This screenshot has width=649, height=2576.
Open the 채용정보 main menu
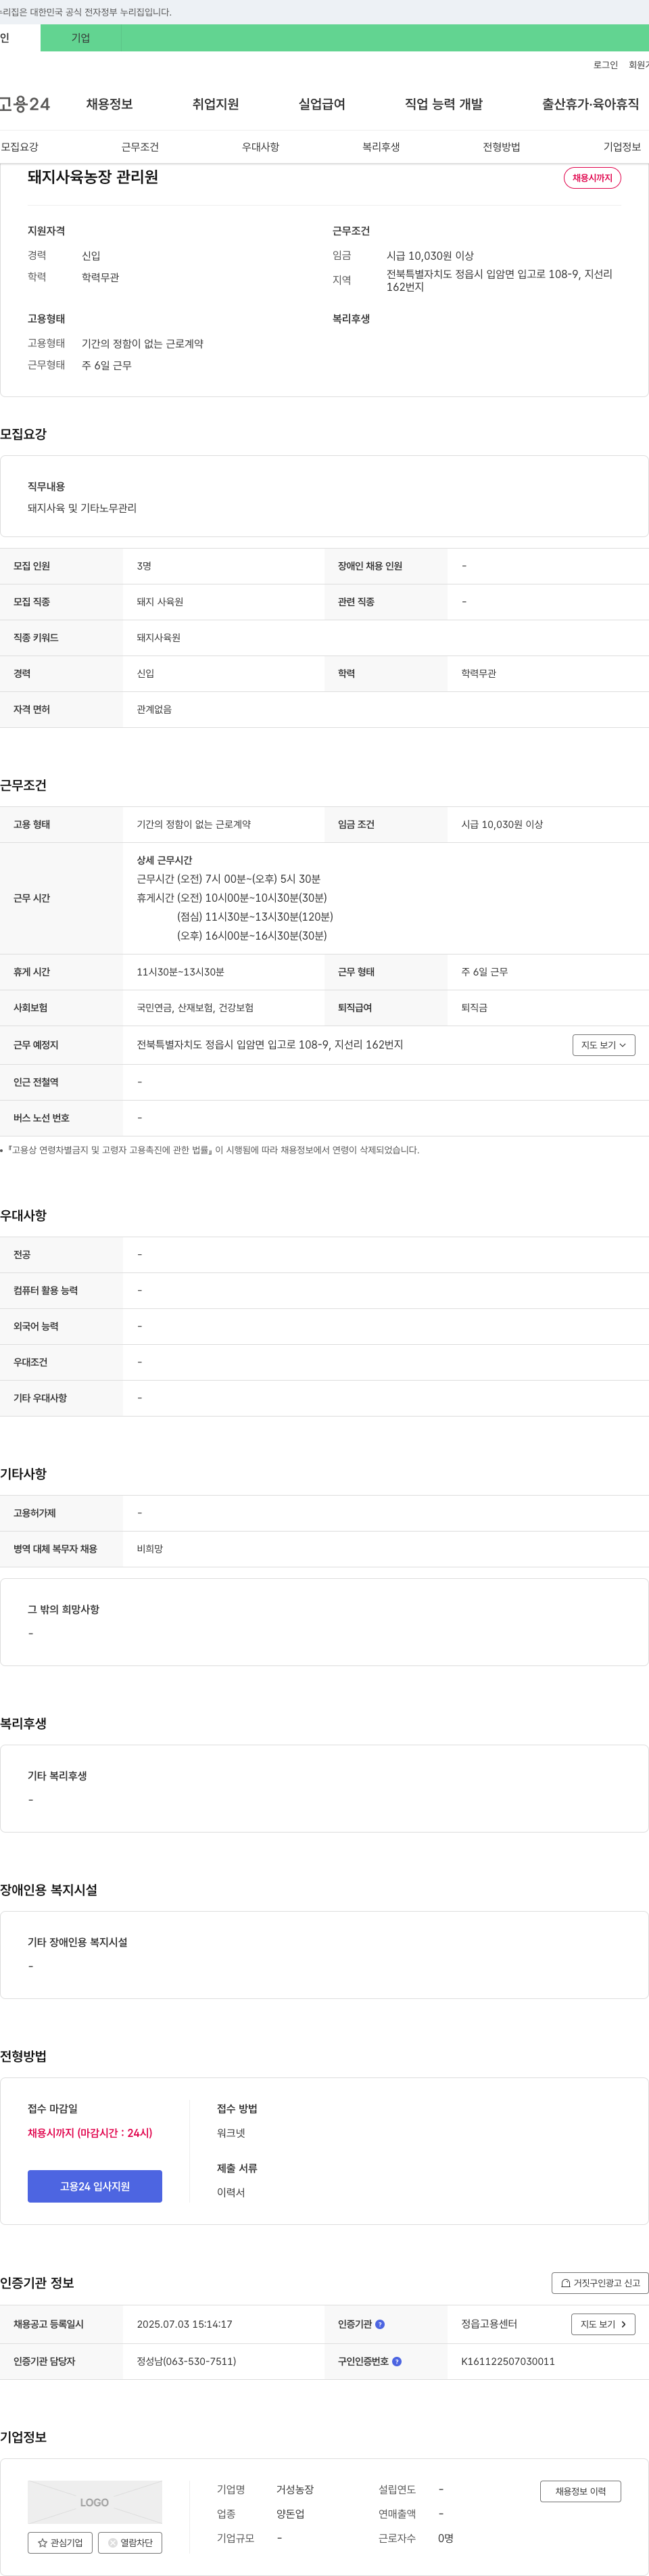click(109, 104)
